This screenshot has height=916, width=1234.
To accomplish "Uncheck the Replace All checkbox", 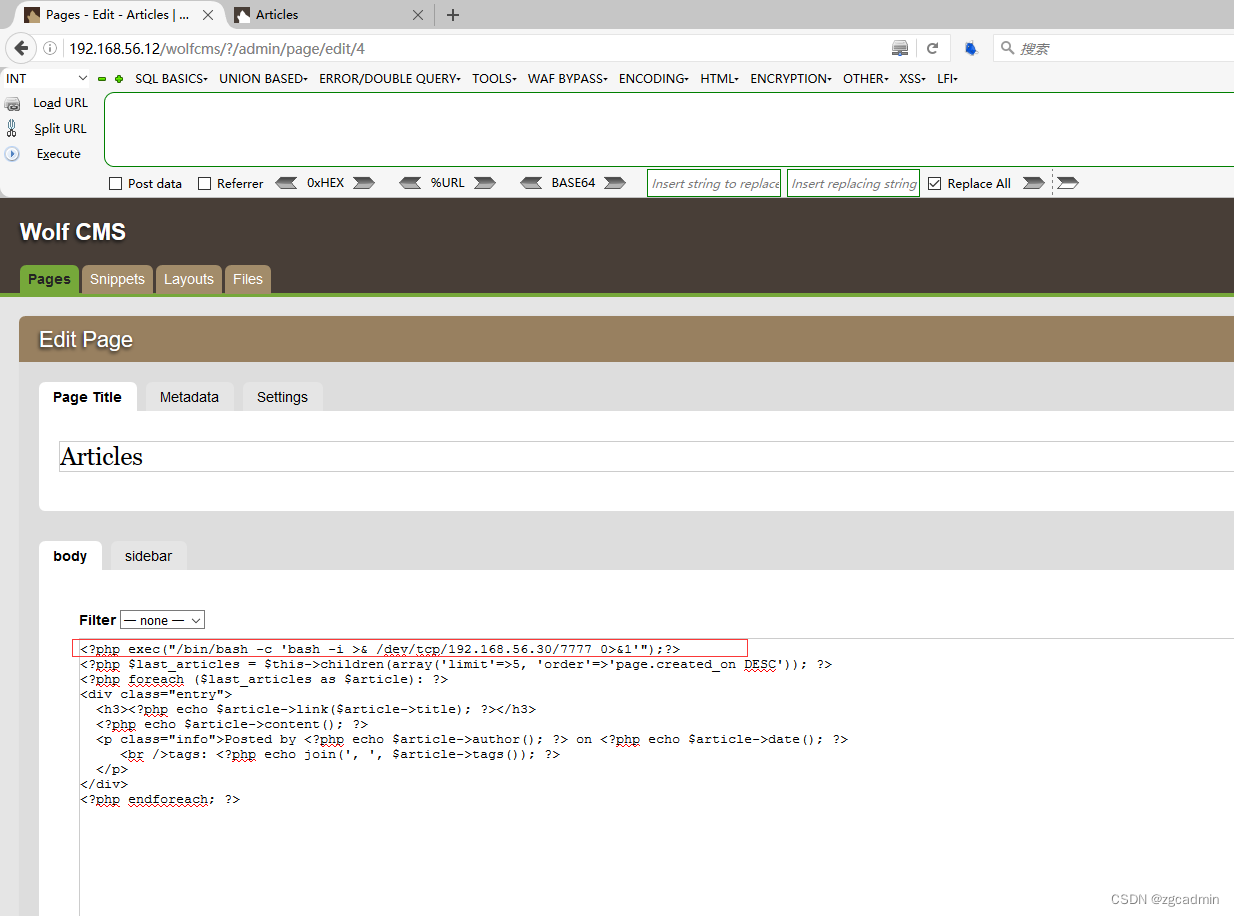I will pos(935,184).
